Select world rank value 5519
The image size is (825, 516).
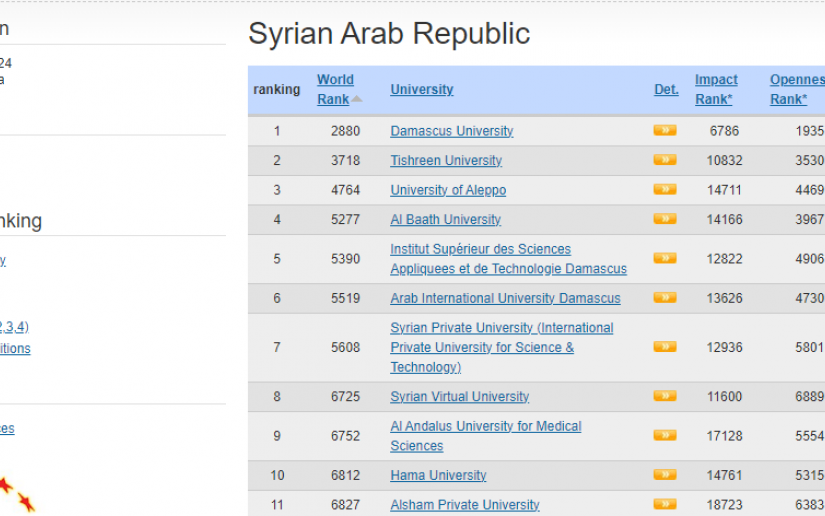pyautogui.click(x=345, y=298)
